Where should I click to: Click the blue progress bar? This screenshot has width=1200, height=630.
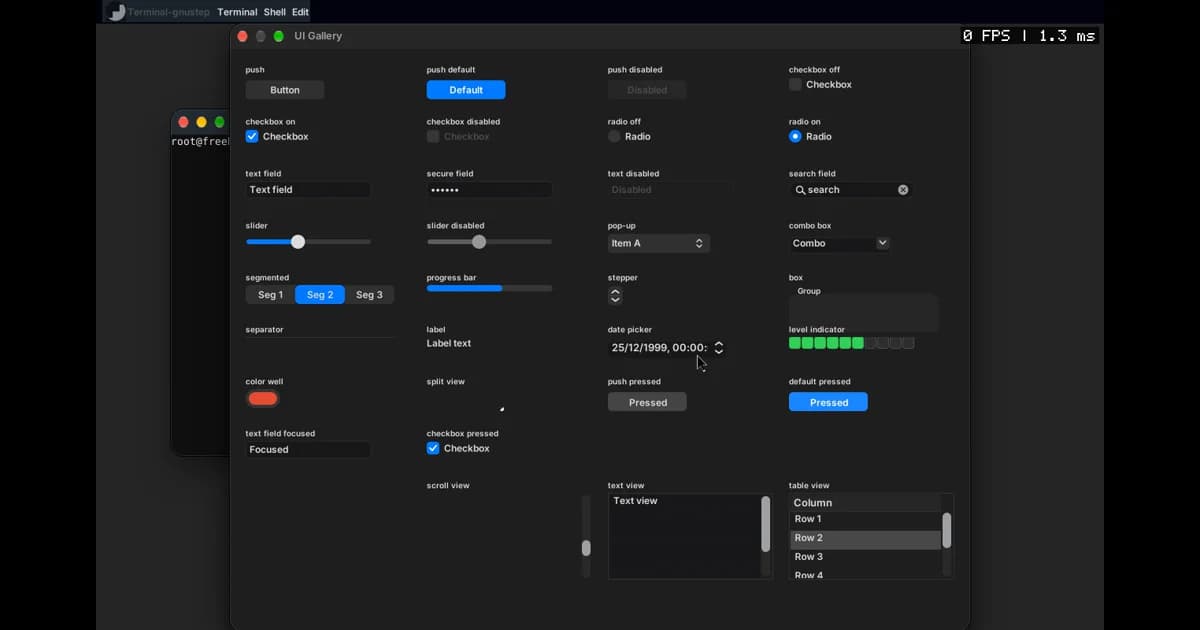(489, 288)
